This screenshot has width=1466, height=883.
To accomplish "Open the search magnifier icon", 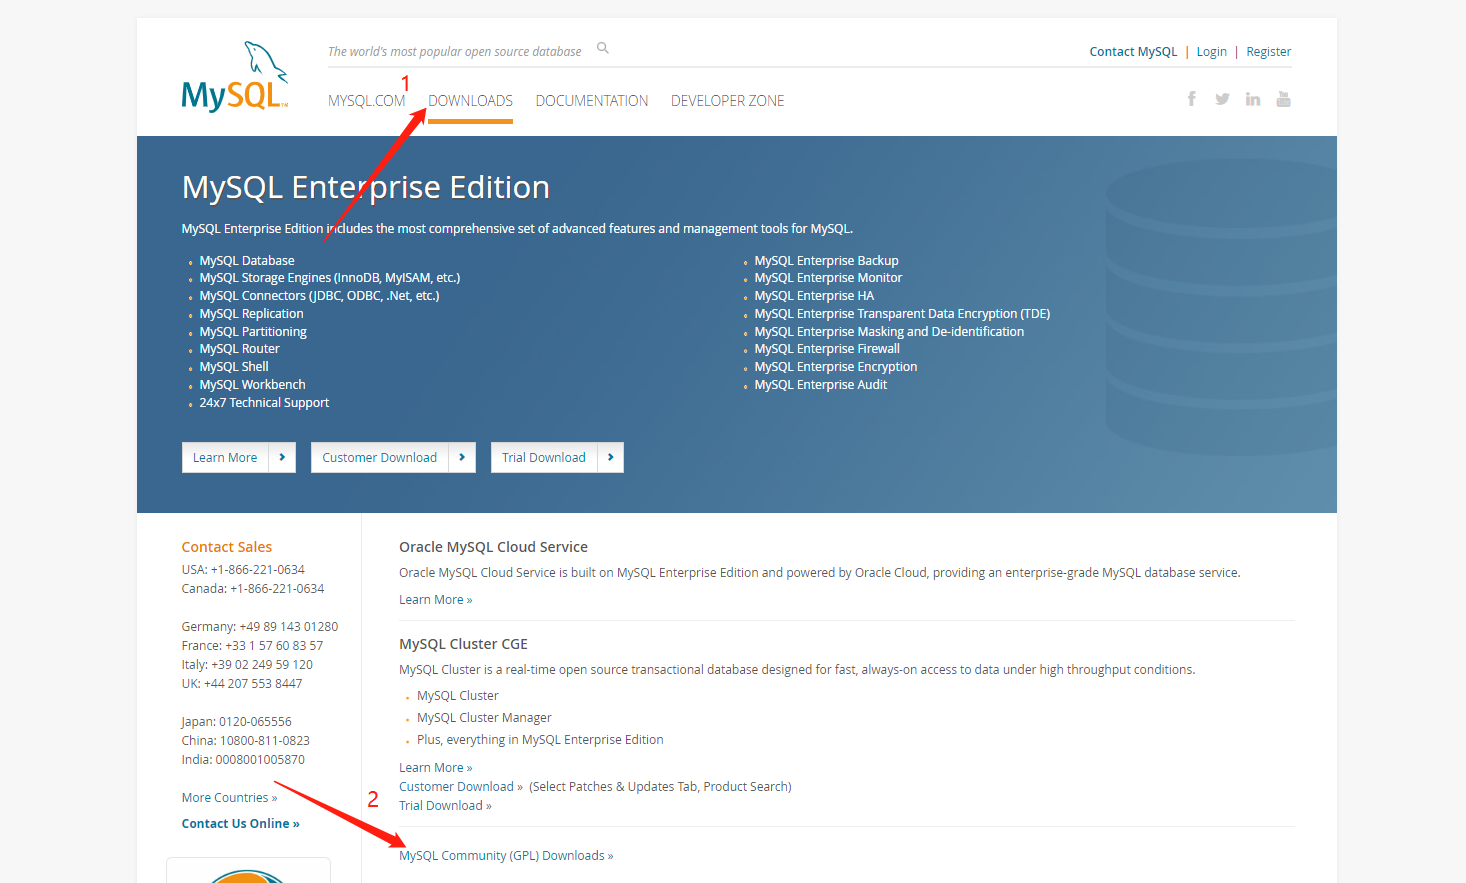I will (603, 48).
